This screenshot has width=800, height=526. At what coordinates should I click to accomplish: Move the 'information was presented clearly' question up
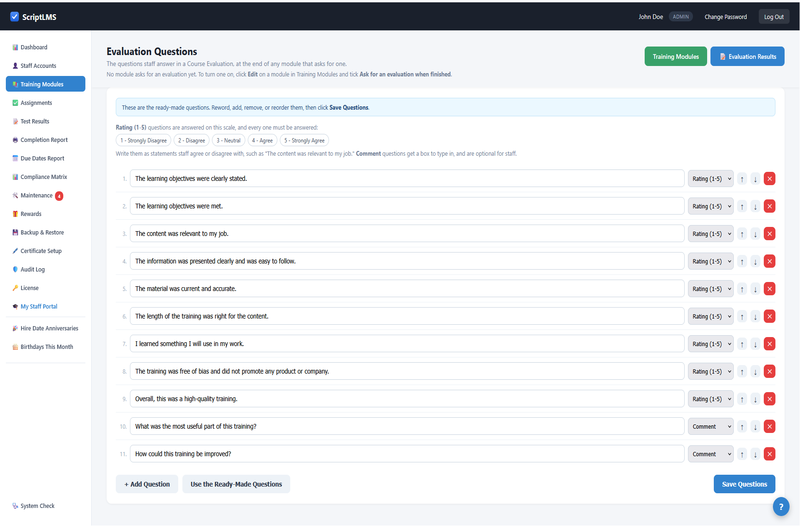tap(742, 261)
